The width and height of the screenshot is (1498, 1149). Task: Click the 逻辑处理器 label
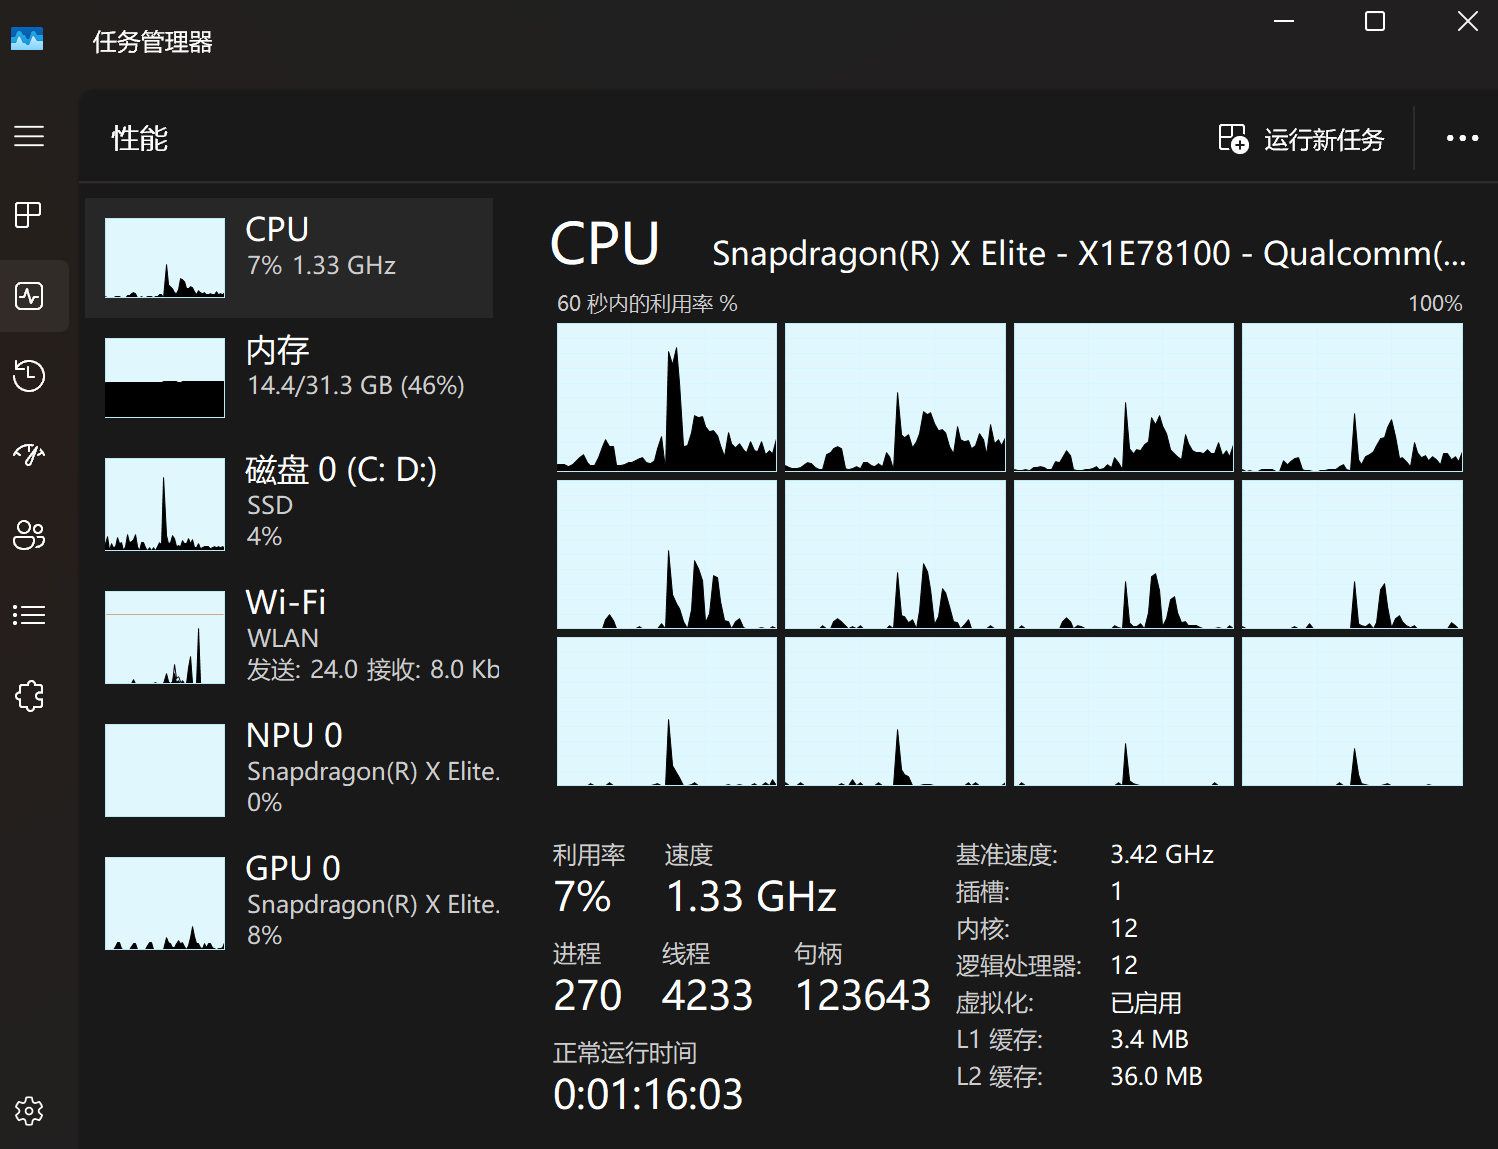tap(1018, 965)
